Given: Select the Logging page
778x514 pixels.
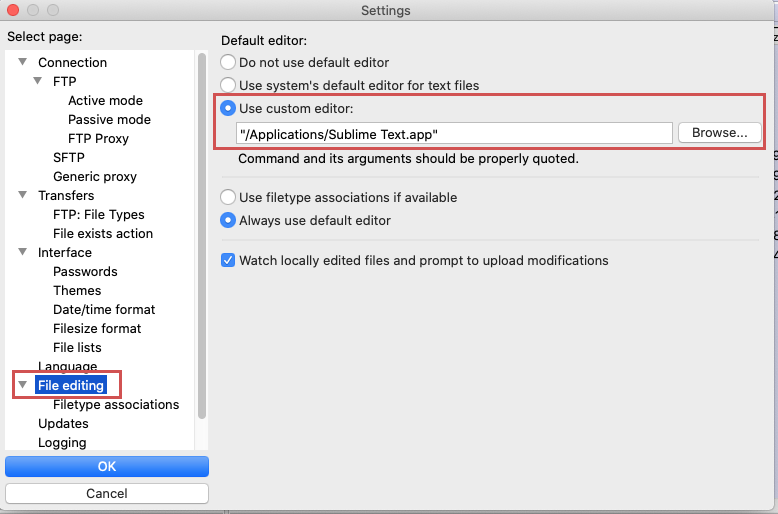Looking at the screenshot, I should [x=62, y=443].
